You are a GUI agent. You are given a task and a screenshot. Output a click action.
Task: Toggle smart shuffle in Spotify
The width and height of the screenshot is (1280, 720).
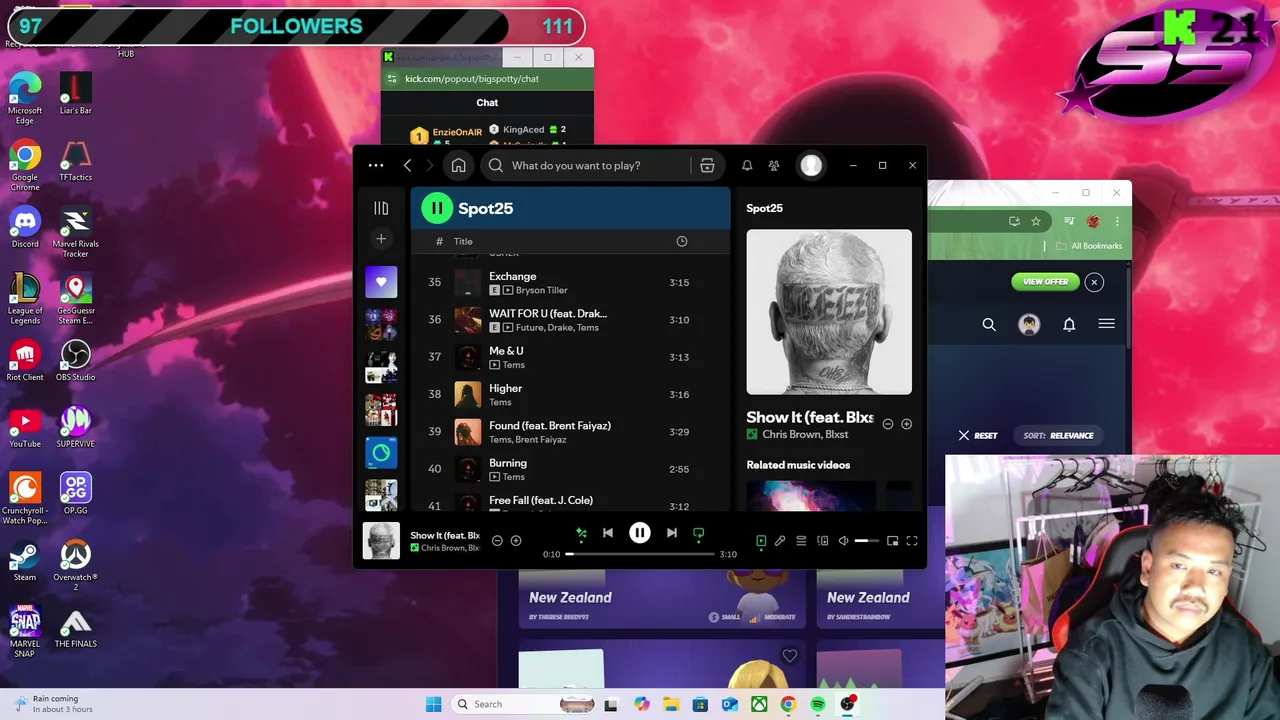[581, 534]
